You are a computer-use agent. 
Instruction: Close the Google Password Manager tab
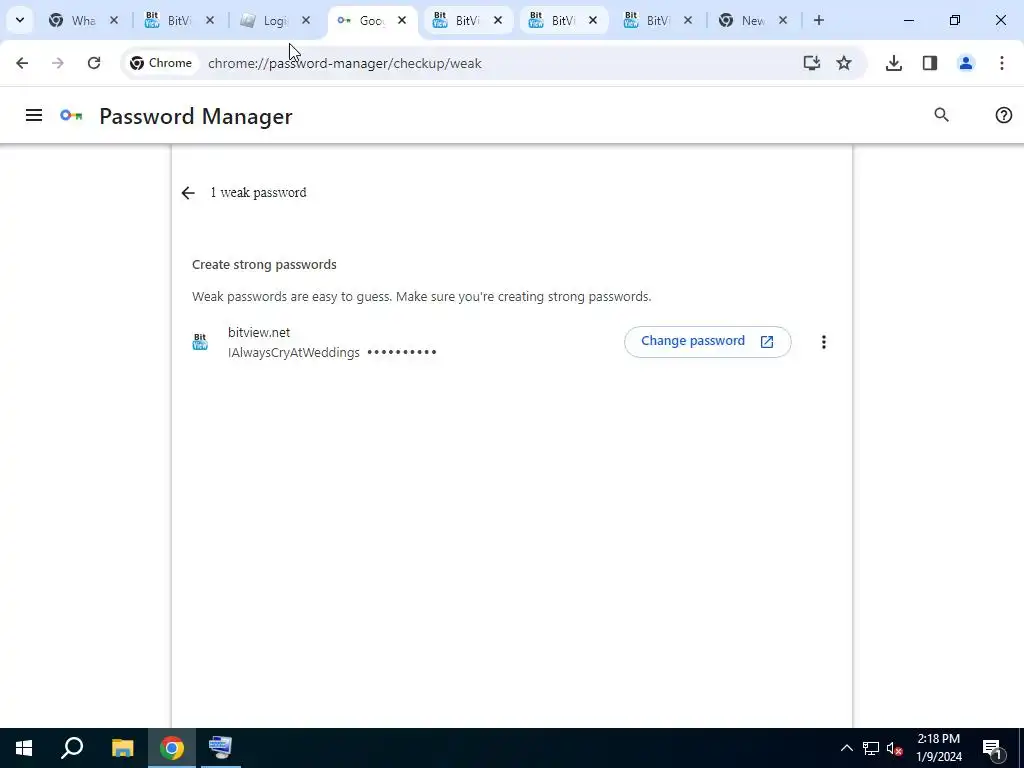(402, 20)
